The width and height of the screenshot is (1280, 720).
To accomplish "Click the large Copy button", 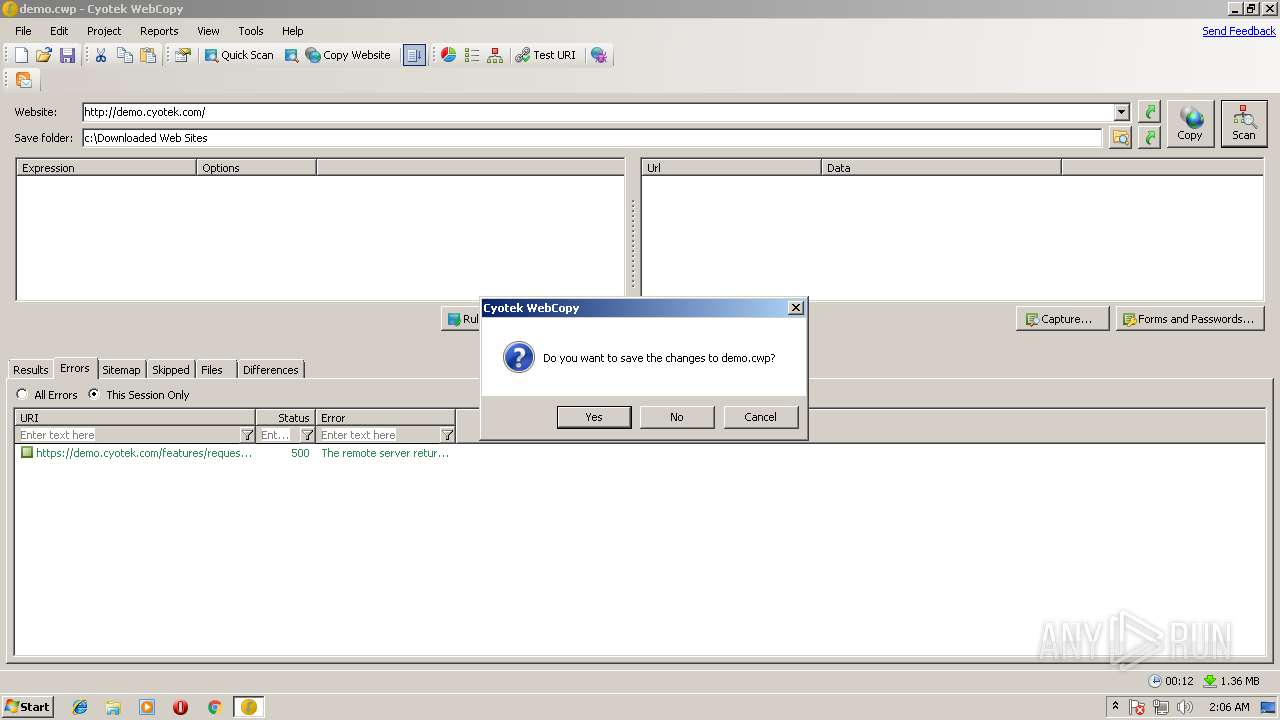I will click(x=1190, y=124).
